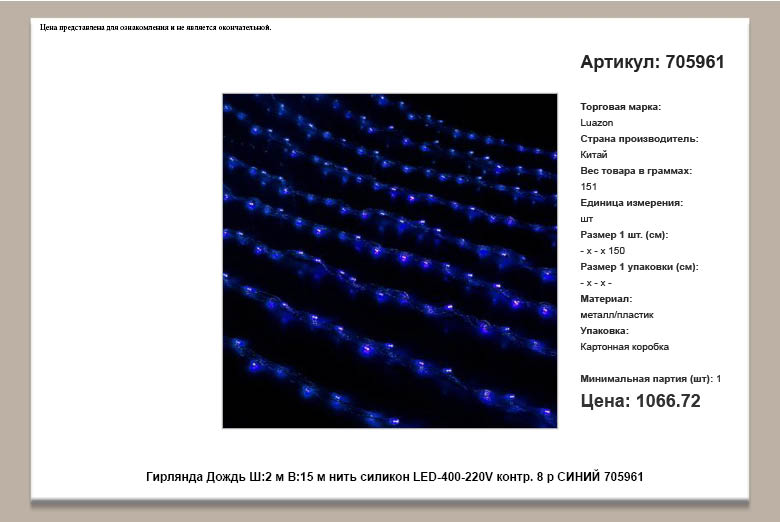This screenshot has height=522, width=780.
Task: Click the 'Размер 1 упаковки (см):' label
Action: click(x=639, y=267)
